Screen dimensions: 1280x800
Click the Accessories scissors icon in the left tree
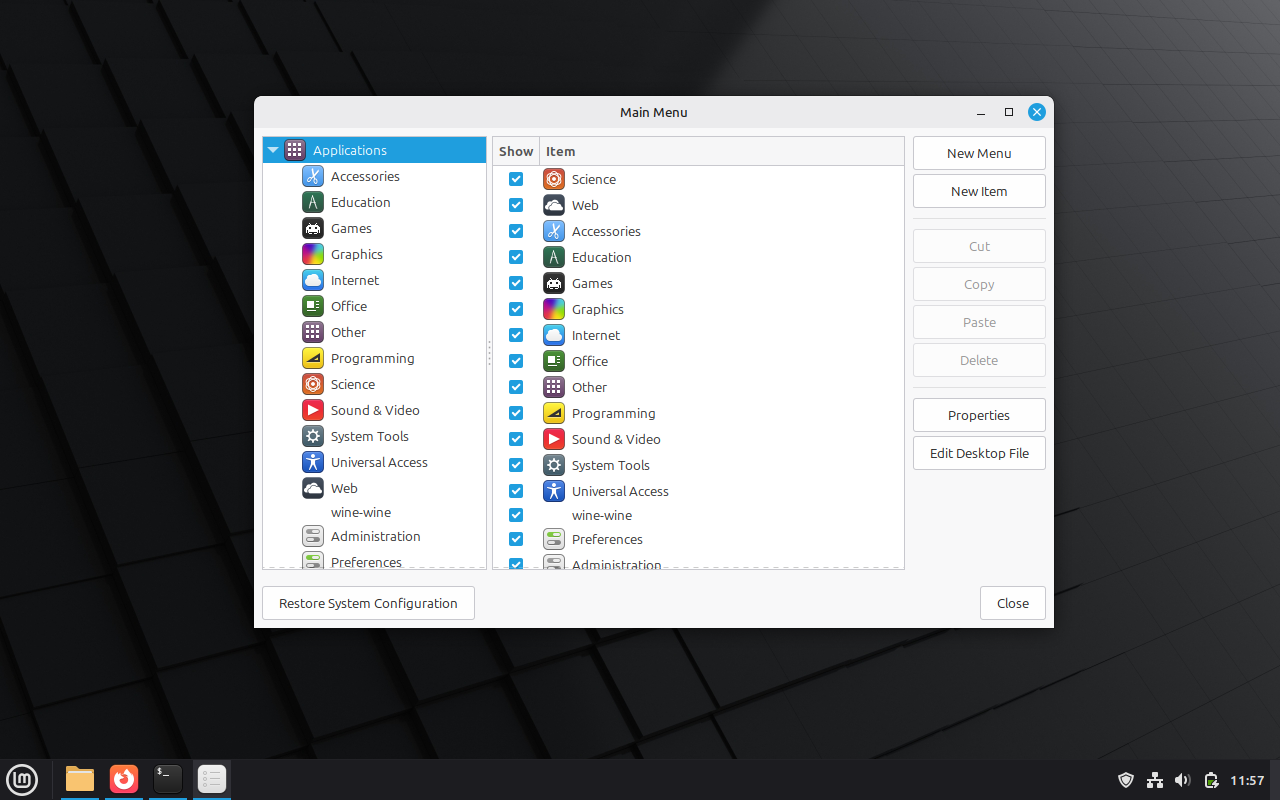313,176
